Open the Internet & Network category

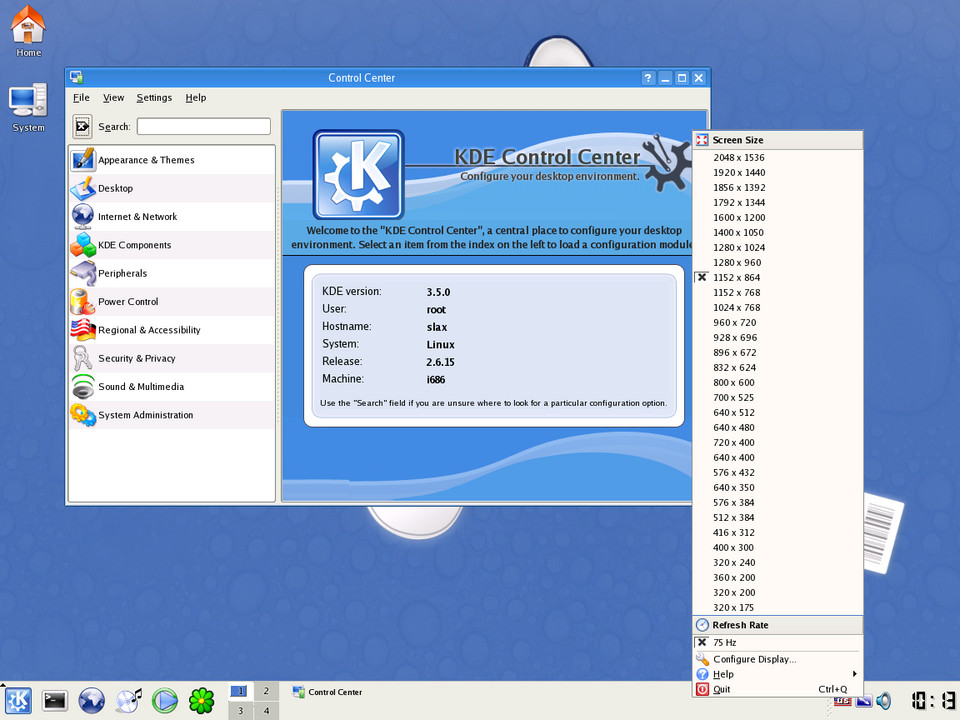(172, 217)
